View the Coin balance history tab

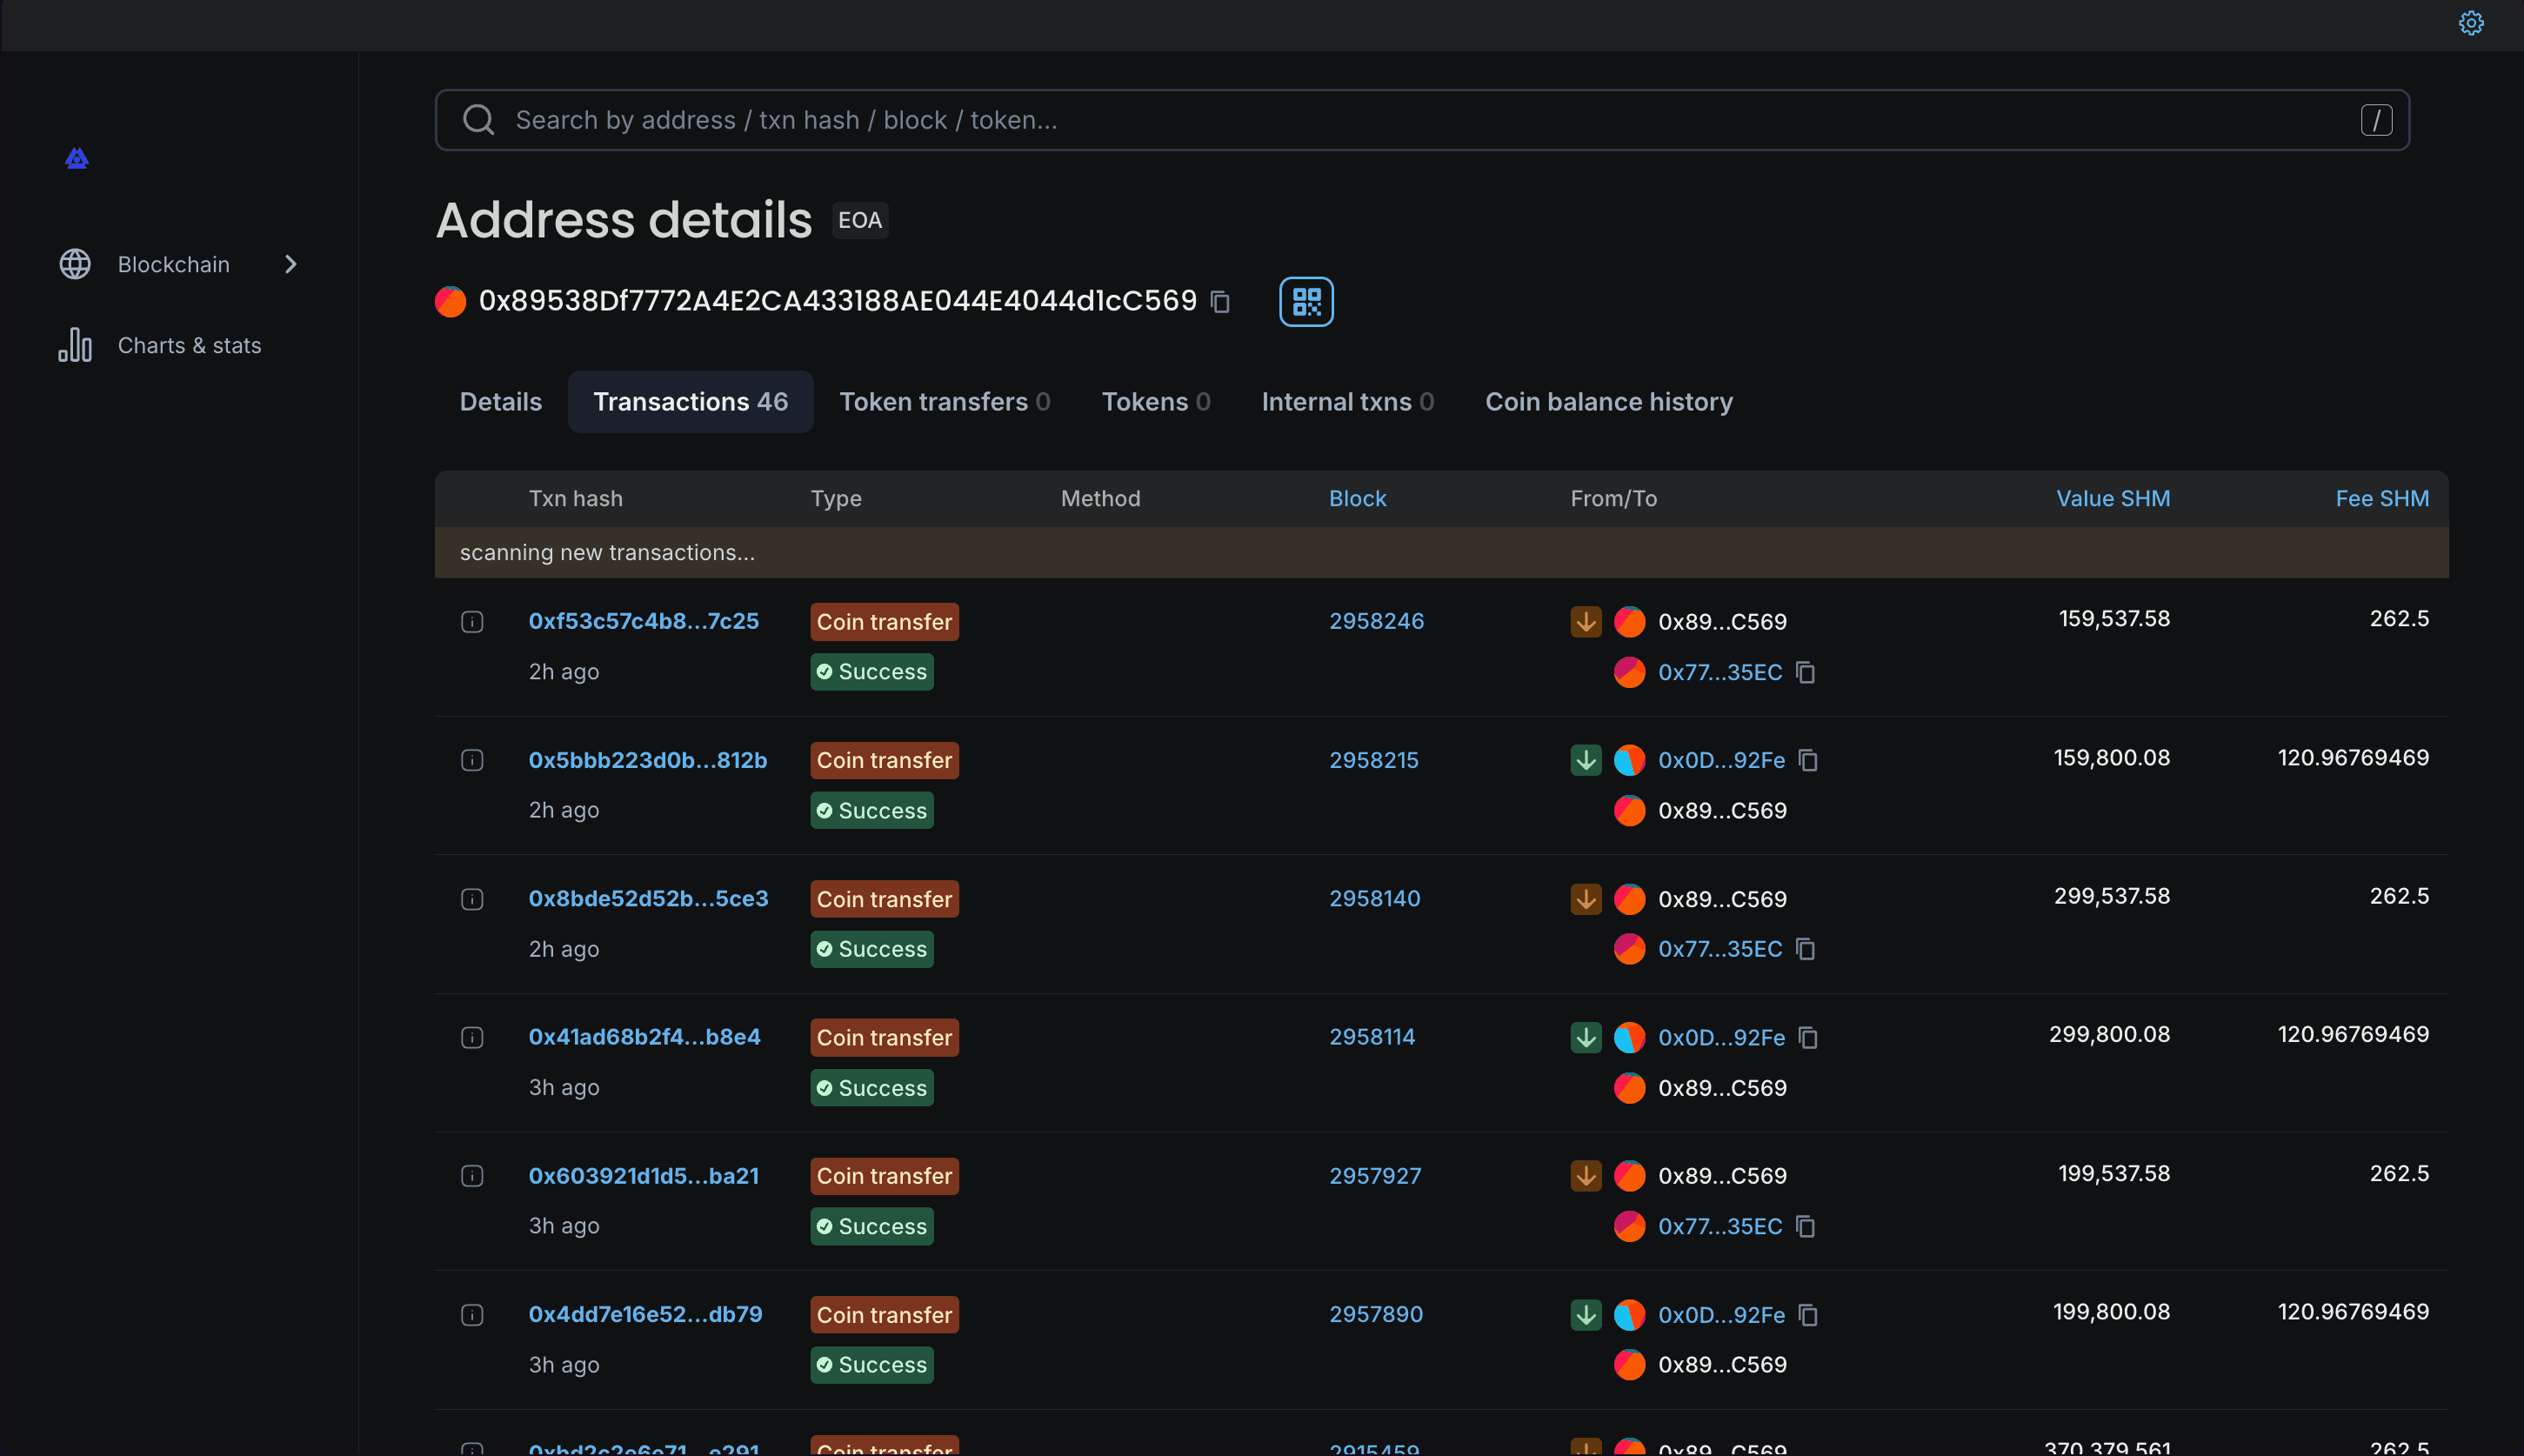tap(1608, 401)
